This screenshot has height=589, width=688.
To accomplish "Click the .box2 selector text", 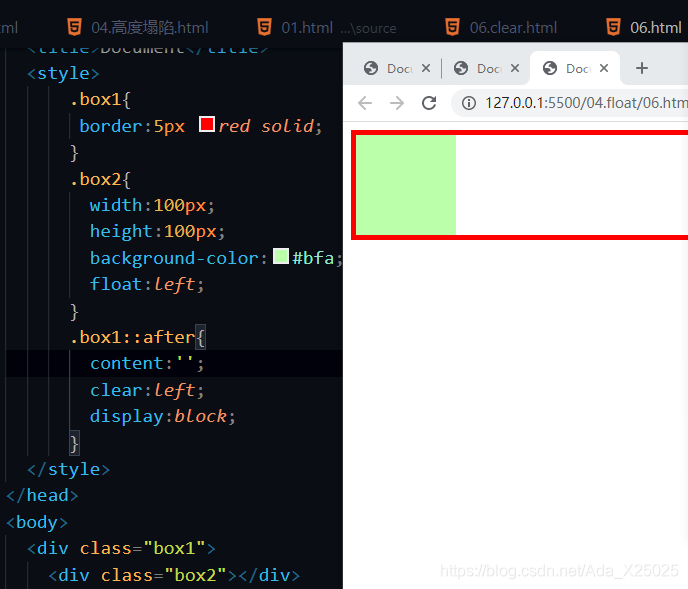I will [x=96, y=180].
